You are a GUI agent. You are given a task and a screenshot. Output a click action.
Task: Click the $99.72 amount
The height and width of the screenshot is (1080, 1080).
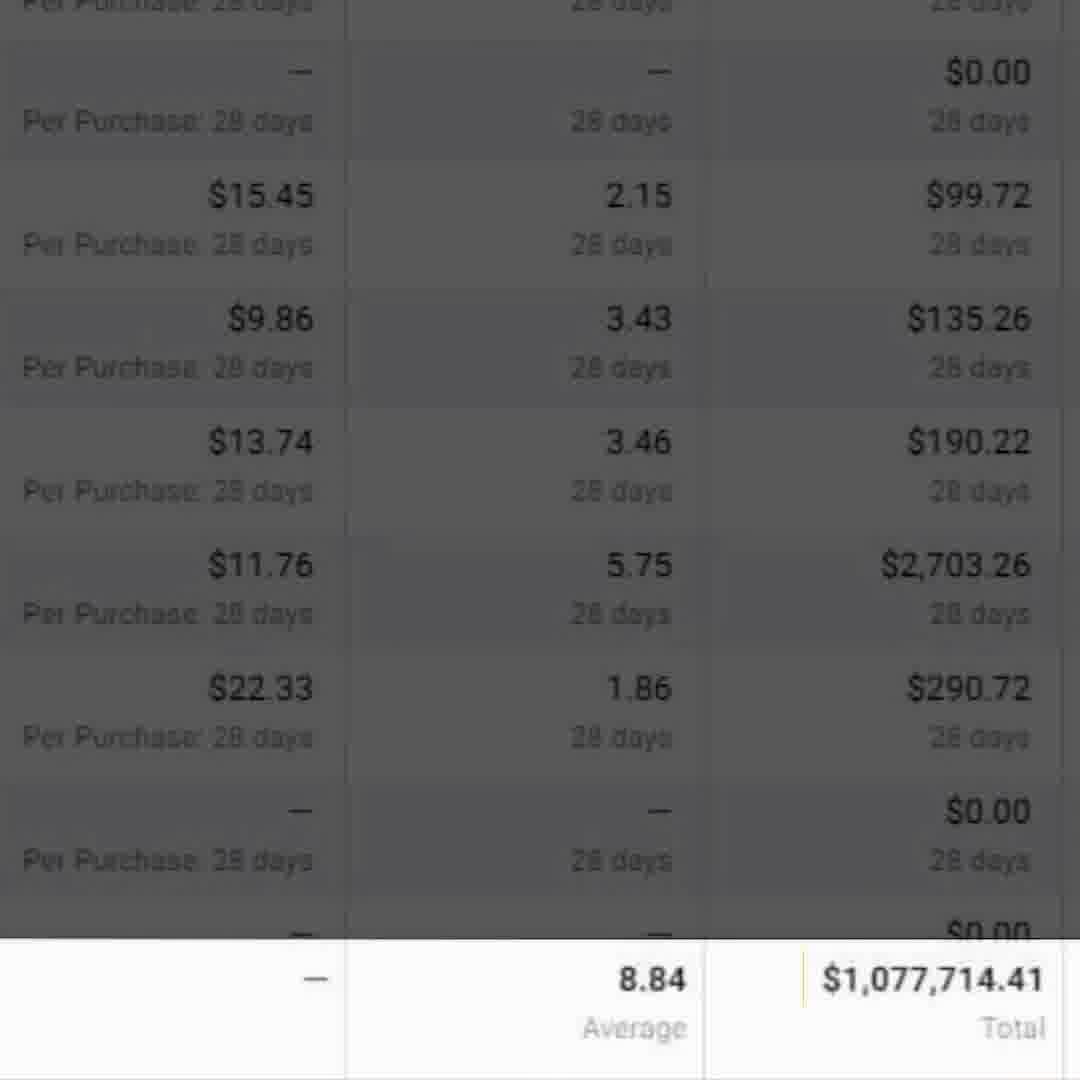(978, 195)
